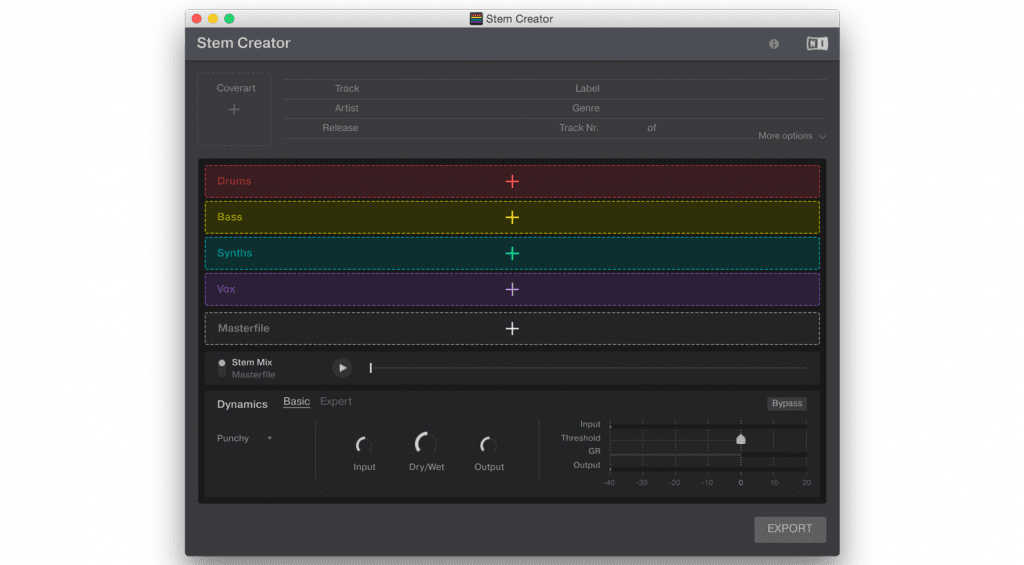This screenshot has width=1024, height=565.
Task: Click the yellow minimize window button
Action: click(213, 19)
